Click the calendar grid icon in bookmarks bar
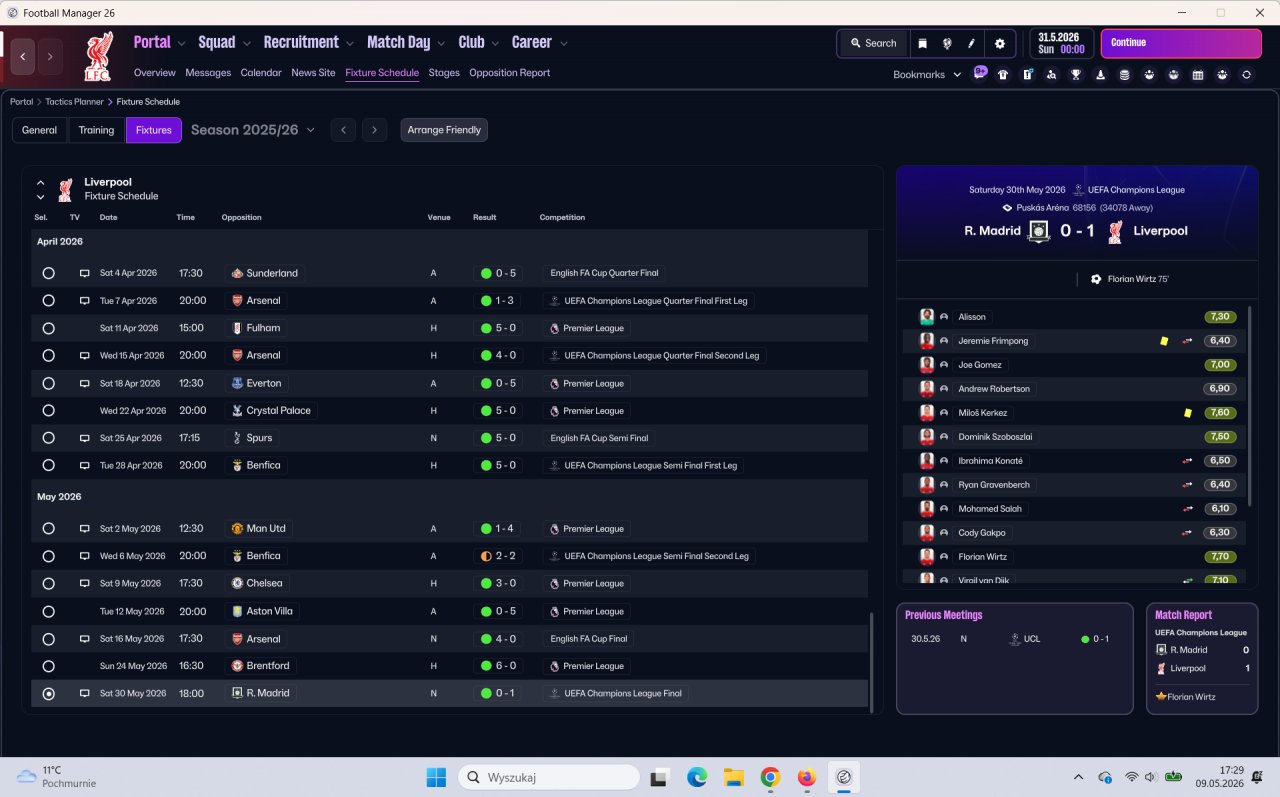Viewport: 1280px width, 797px height. (x=1198, y=74)
